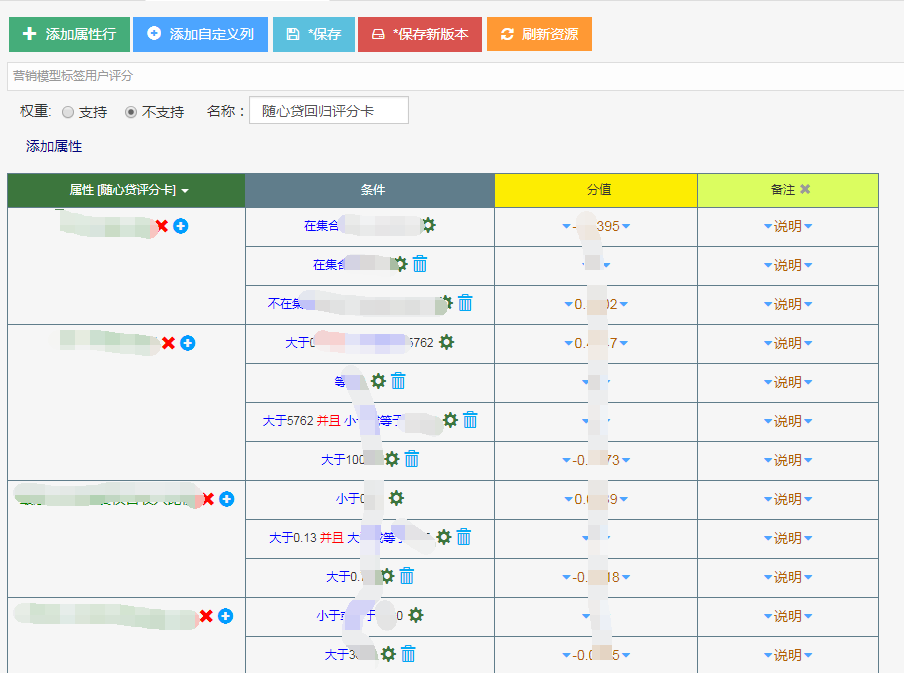Remove the 备注 column via its X icon

click(805, 189)
